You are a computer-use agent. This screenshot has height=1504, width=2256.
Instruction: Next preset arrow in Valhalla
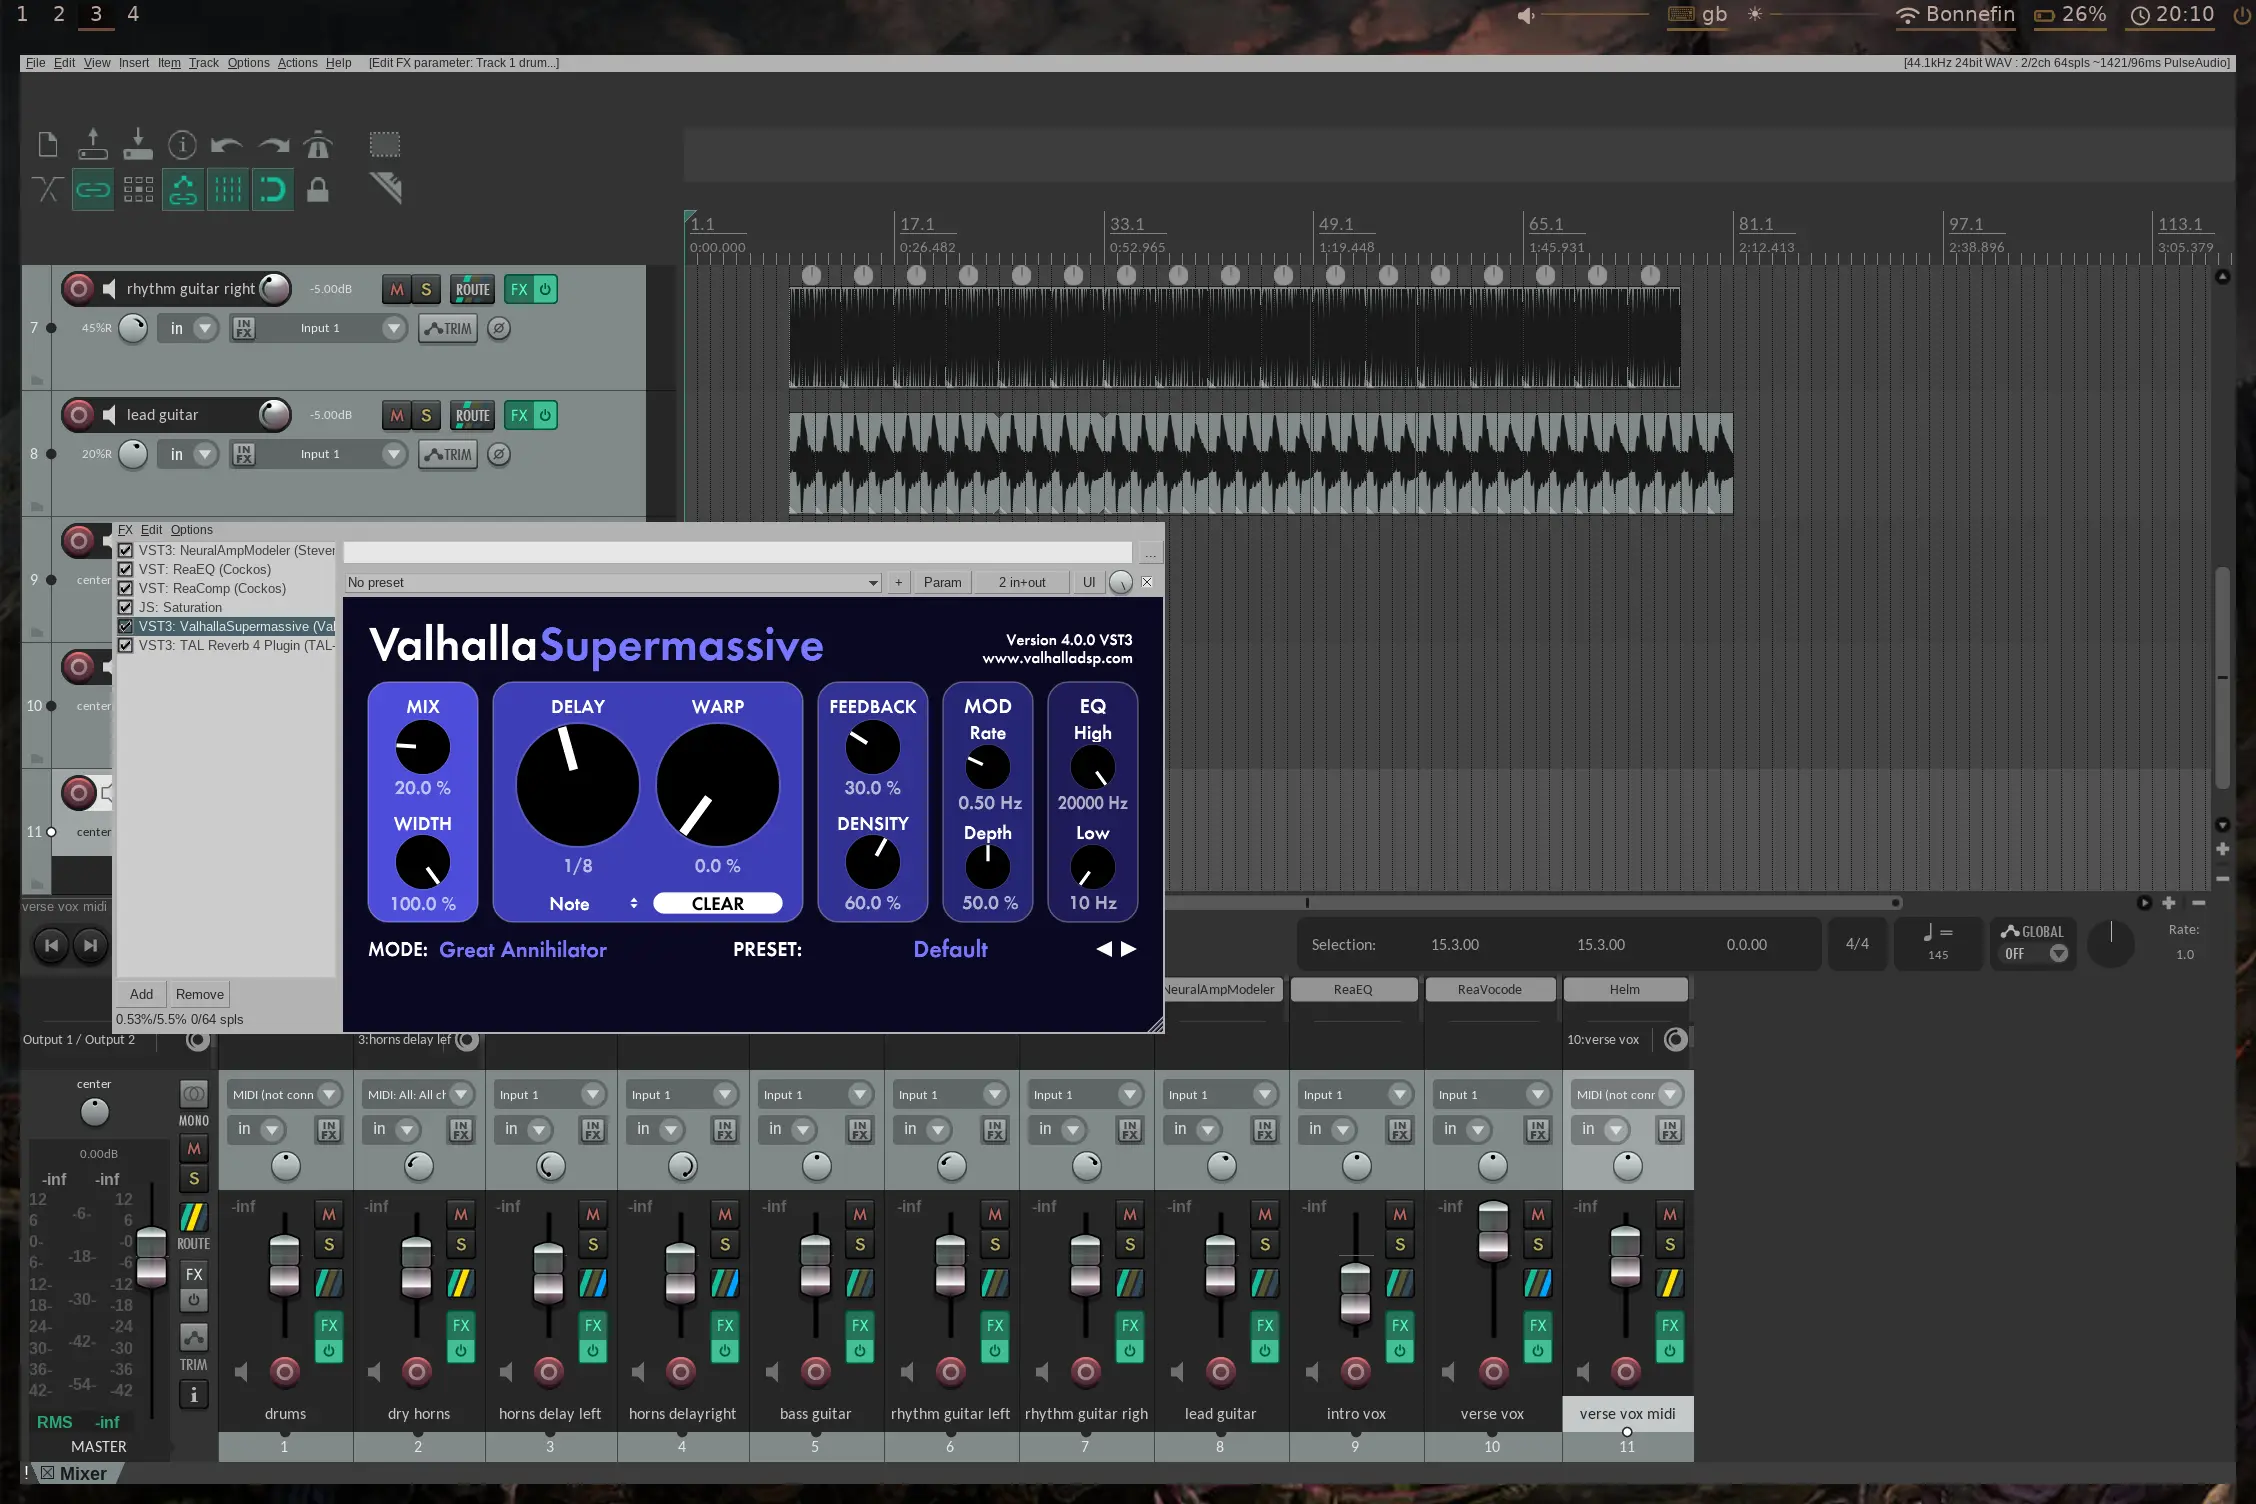[1129, 949]
